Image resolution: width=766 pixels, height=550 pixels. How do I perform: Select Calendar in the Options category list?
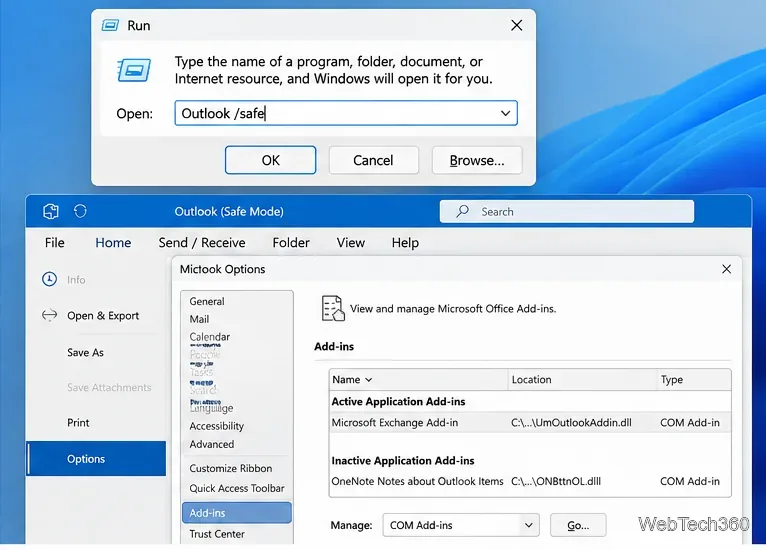pyautogui.click(x=210, y=337)
